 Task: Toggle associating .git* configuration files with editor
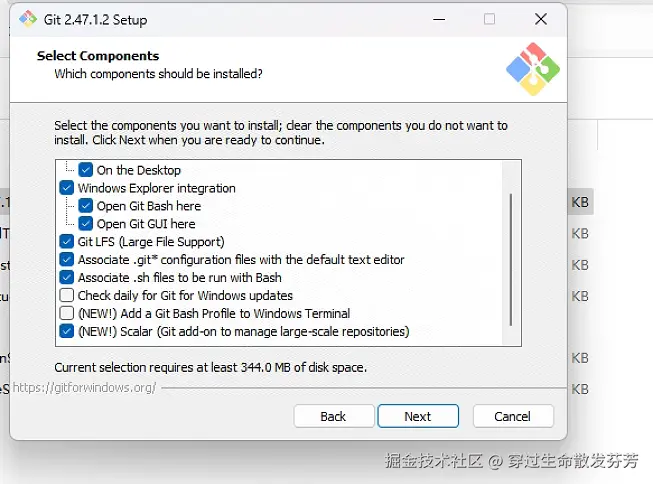click(x=67, y=260)
